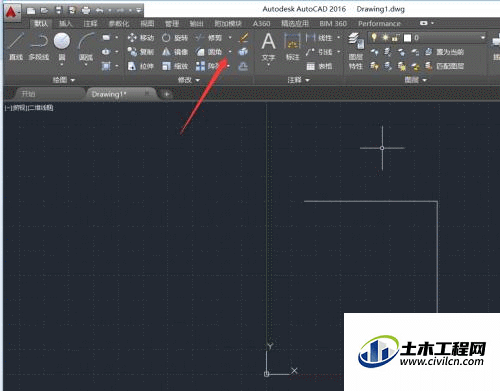The height and width of the screenshot is (391, 500).
Task: Switch to the View (视图) ribbon tab
Action: (x=147, y=24)
